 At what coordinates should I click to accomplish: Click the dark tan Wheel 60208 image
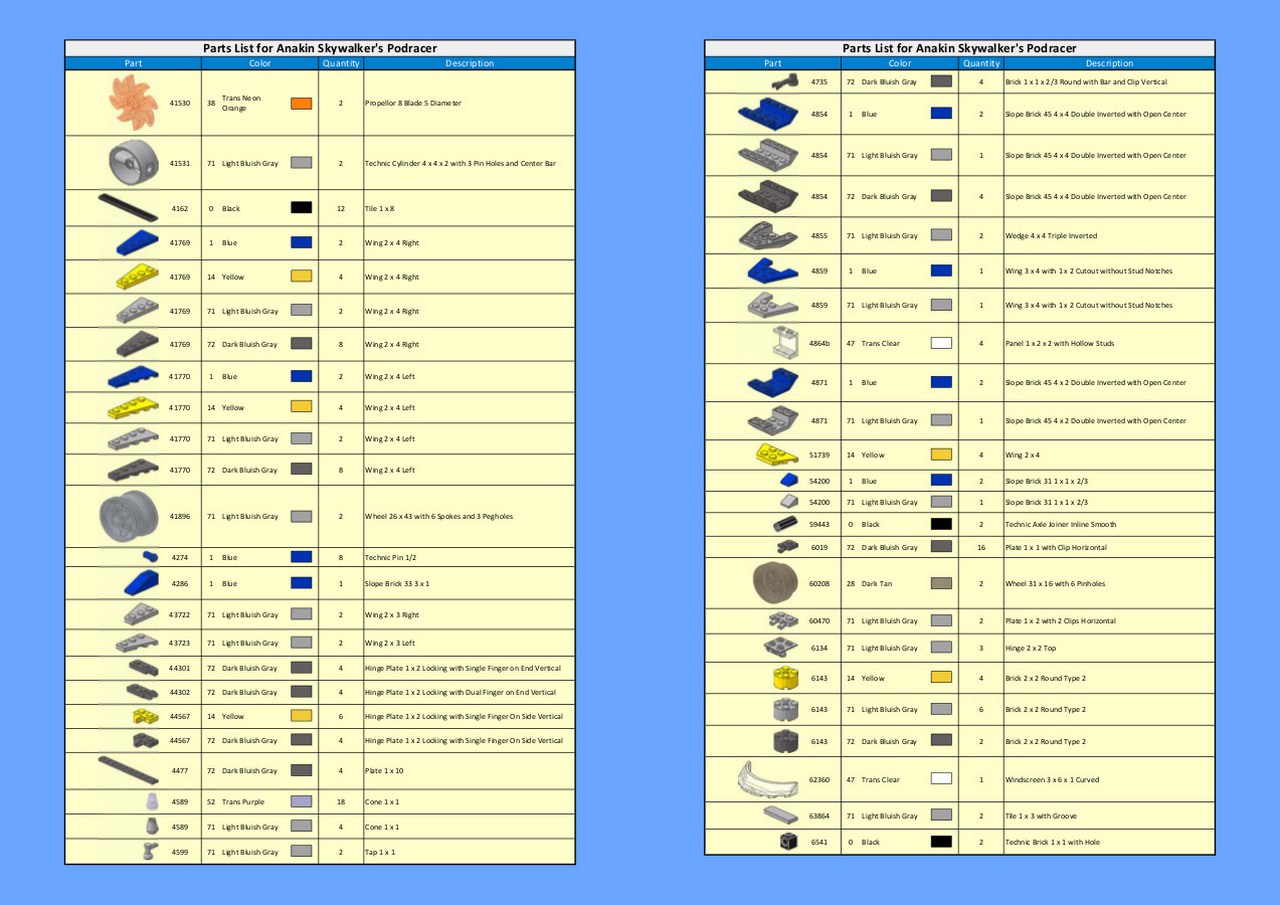click(776, 583)
